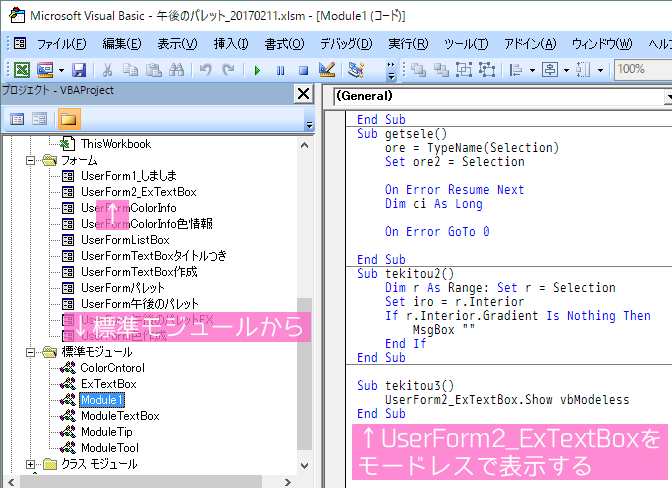Click the Bring to Front icon
672x488 pixels.
coord(418,69)
